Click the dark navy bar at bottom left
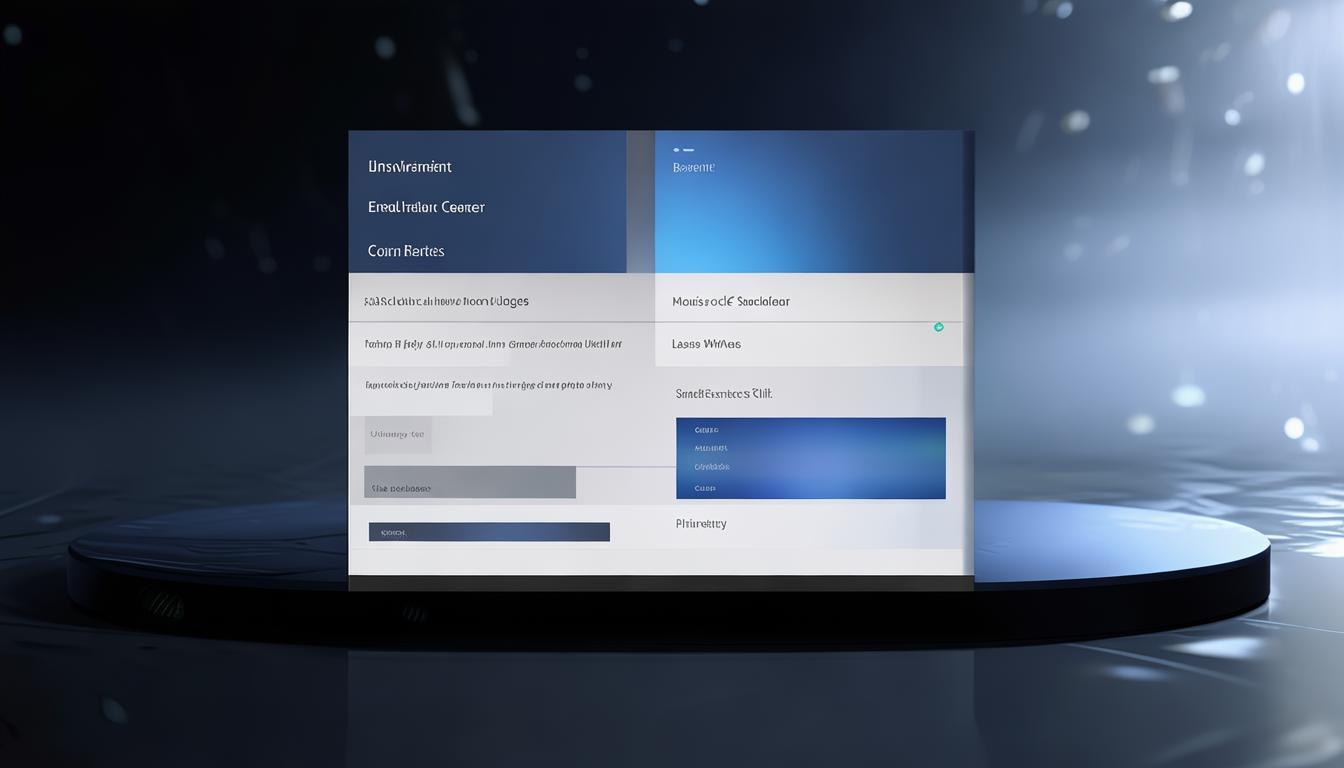 (x=489, y=532)
